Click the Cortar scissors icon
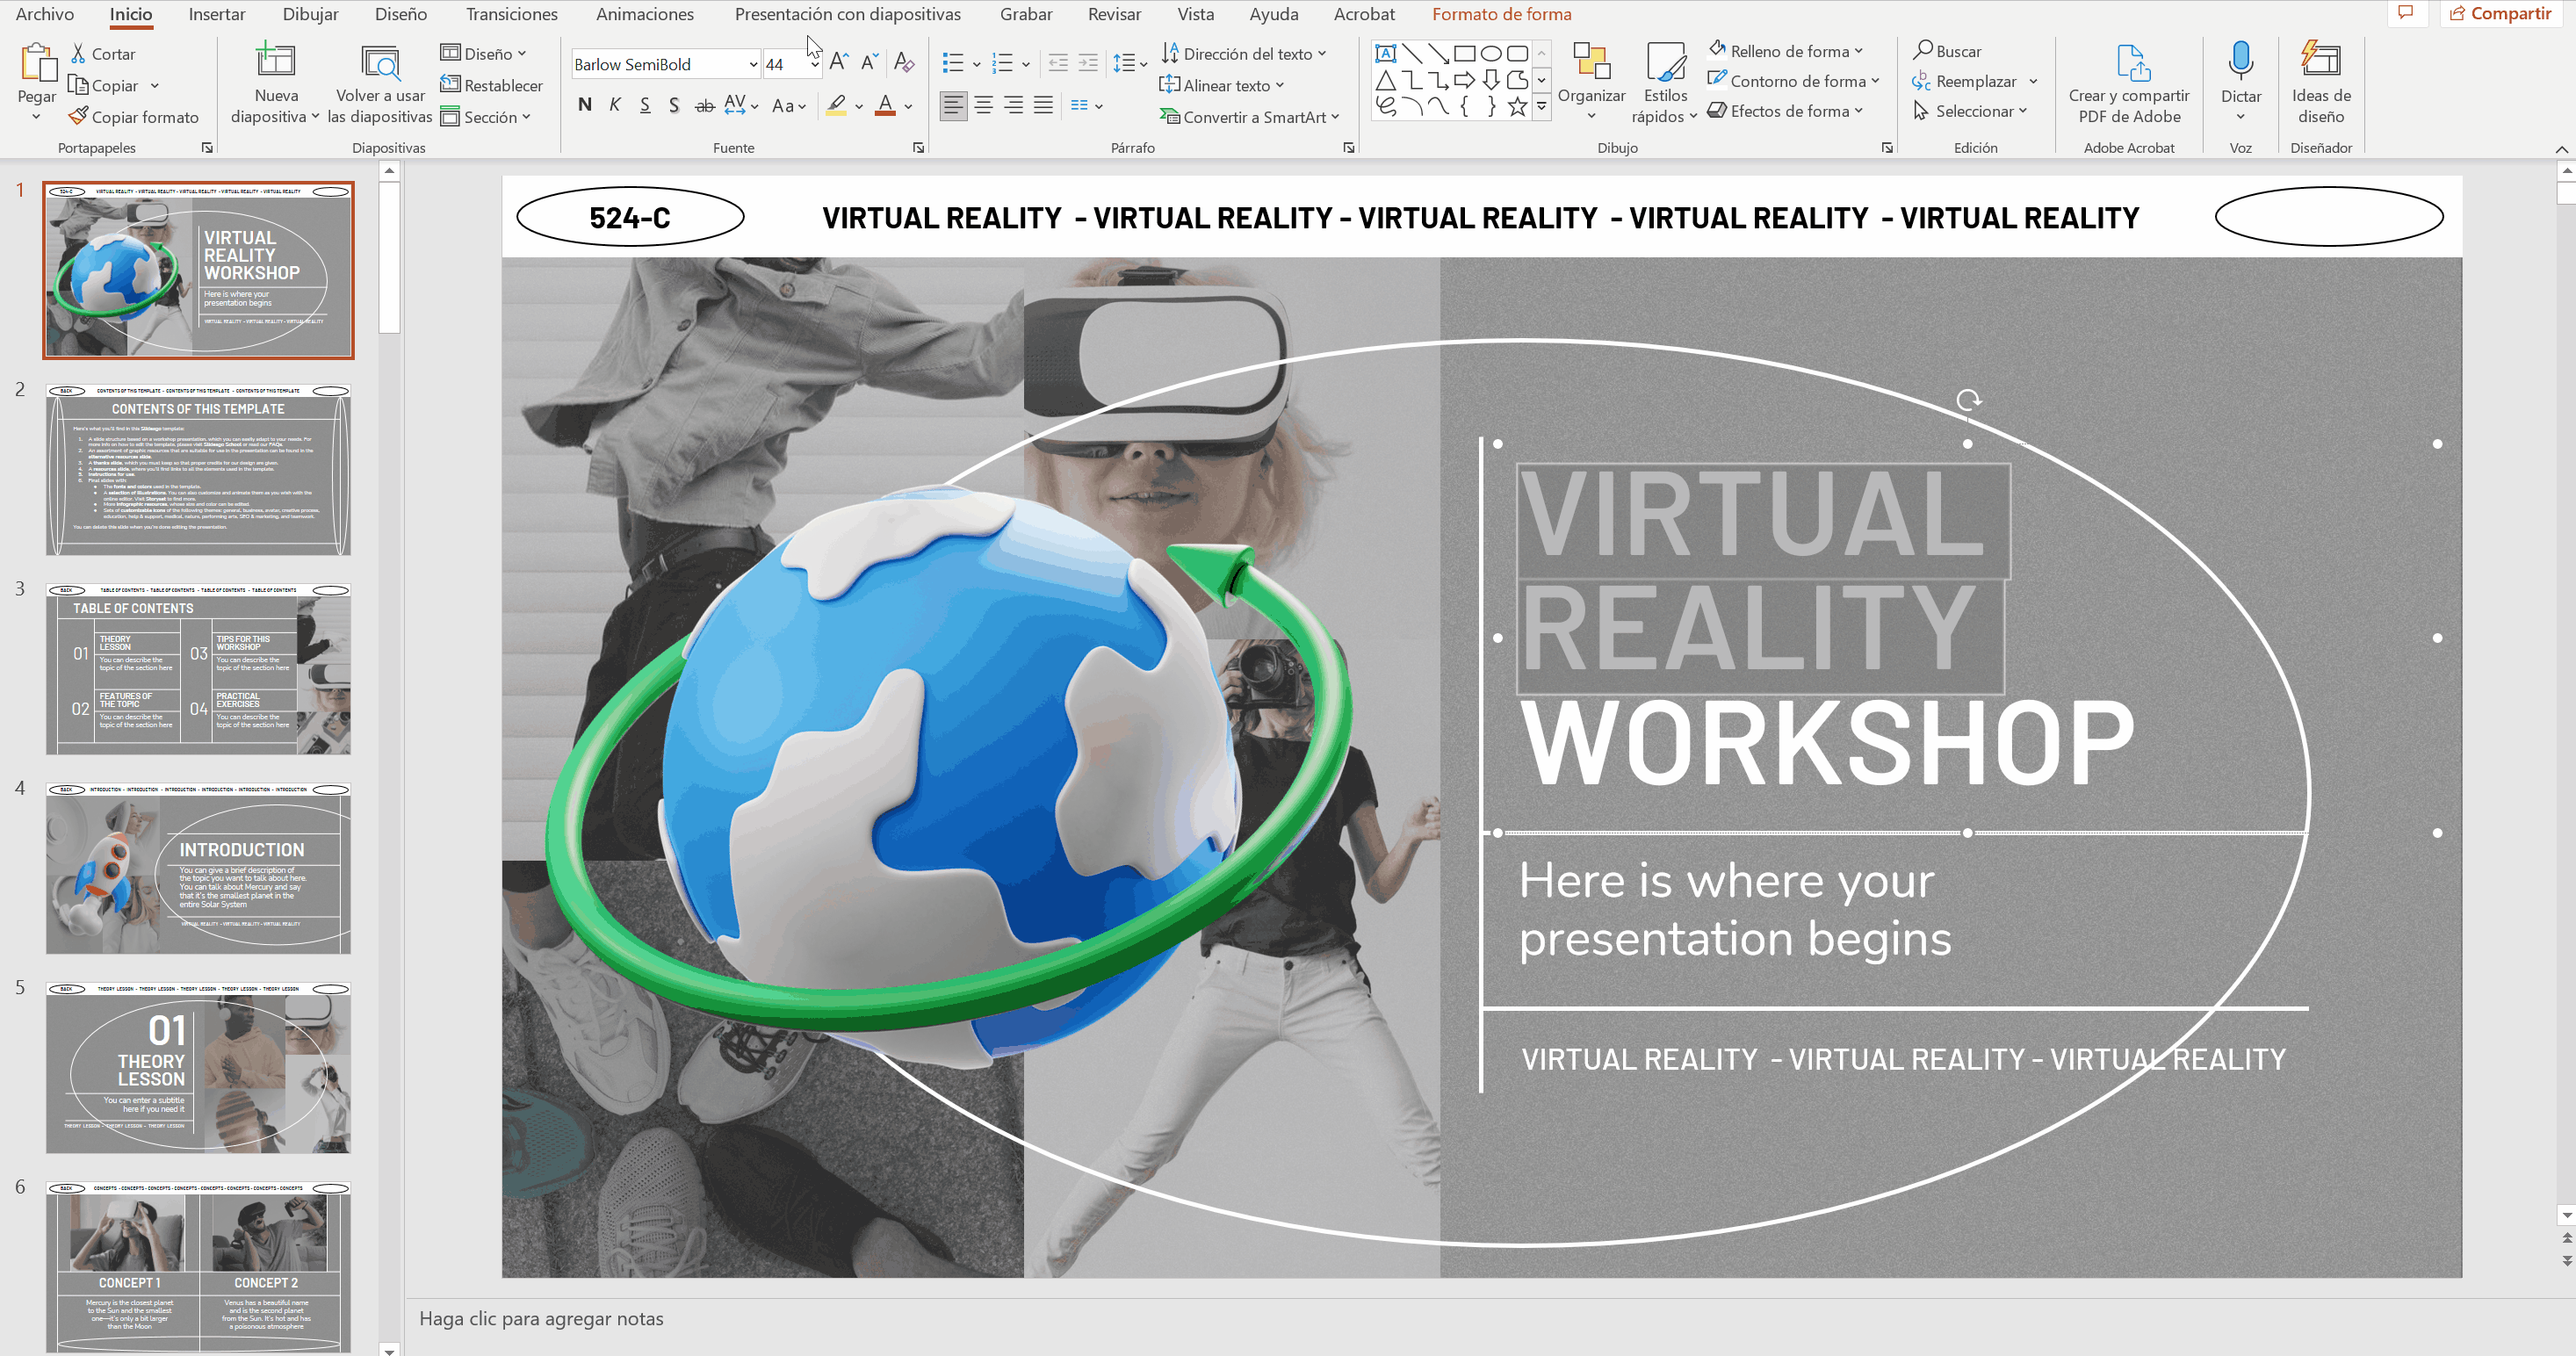The height and width of the screenshot is (1356, 2576). [x=79, y=53]
